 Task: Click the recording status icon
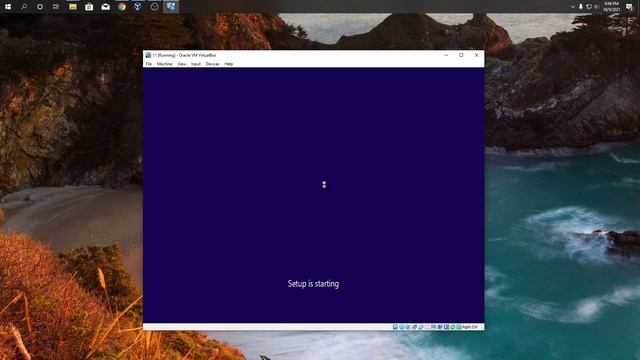coord(440,327)
